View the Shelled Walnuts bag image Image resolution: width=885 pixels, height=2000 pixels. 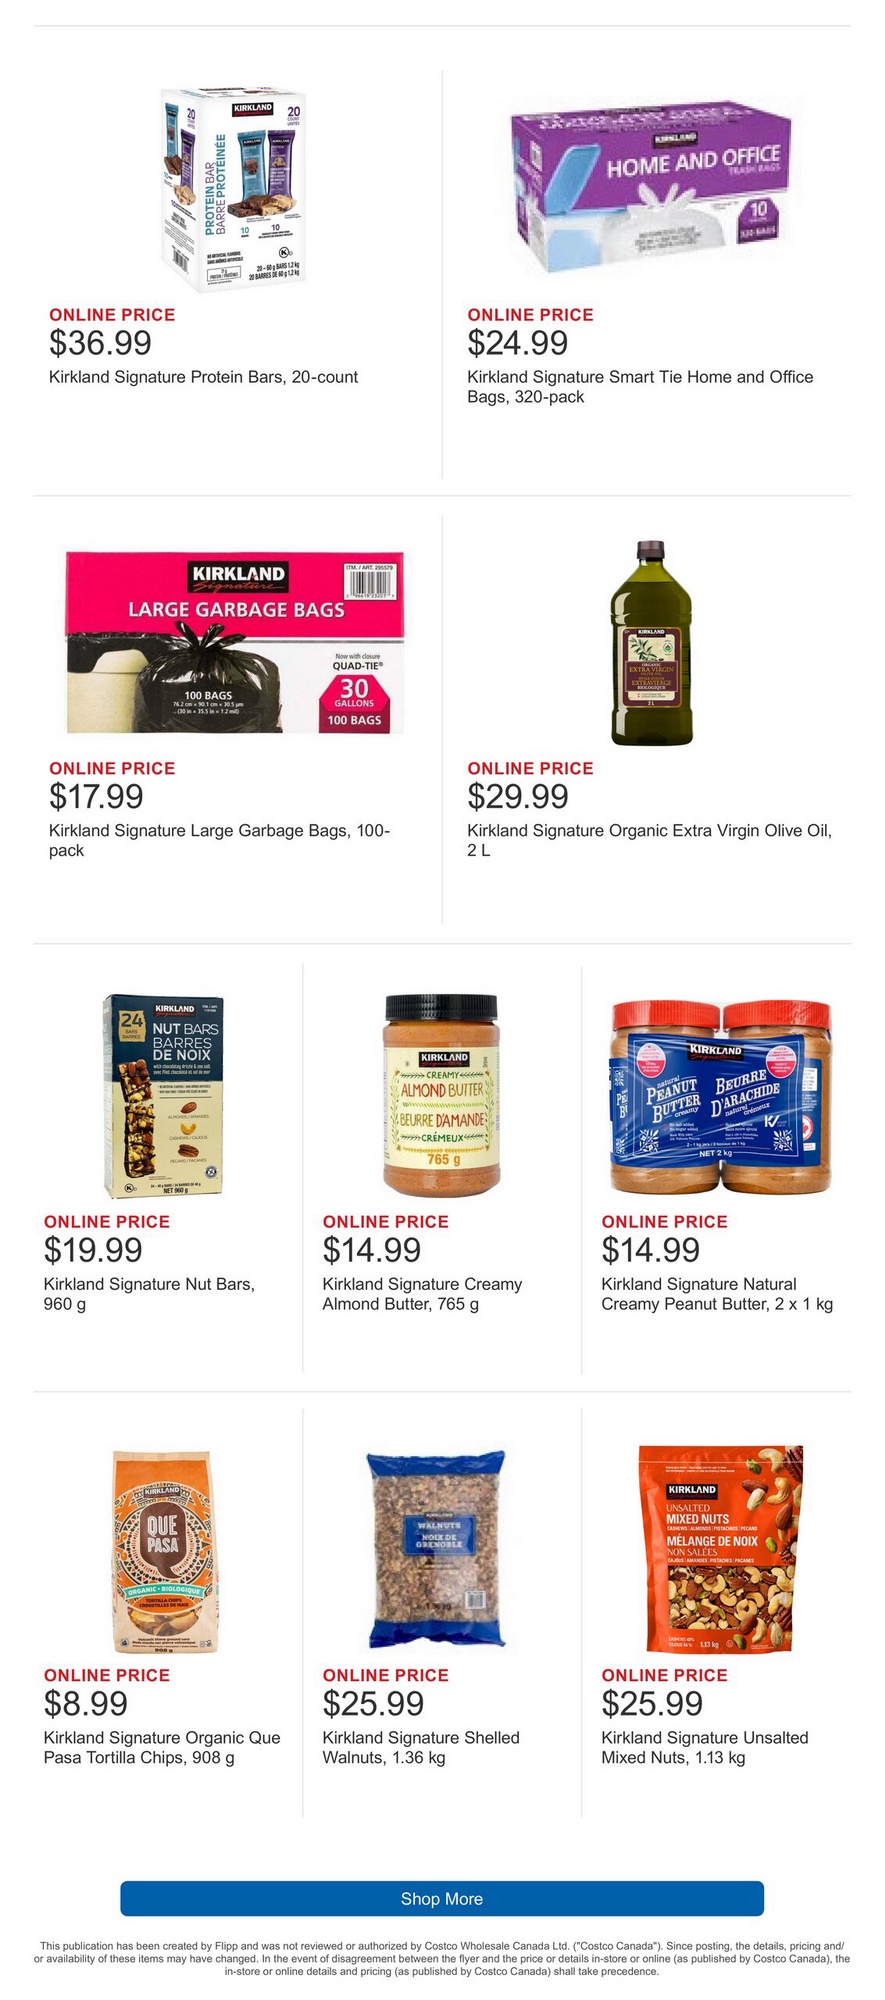[x=442, y=1549]
